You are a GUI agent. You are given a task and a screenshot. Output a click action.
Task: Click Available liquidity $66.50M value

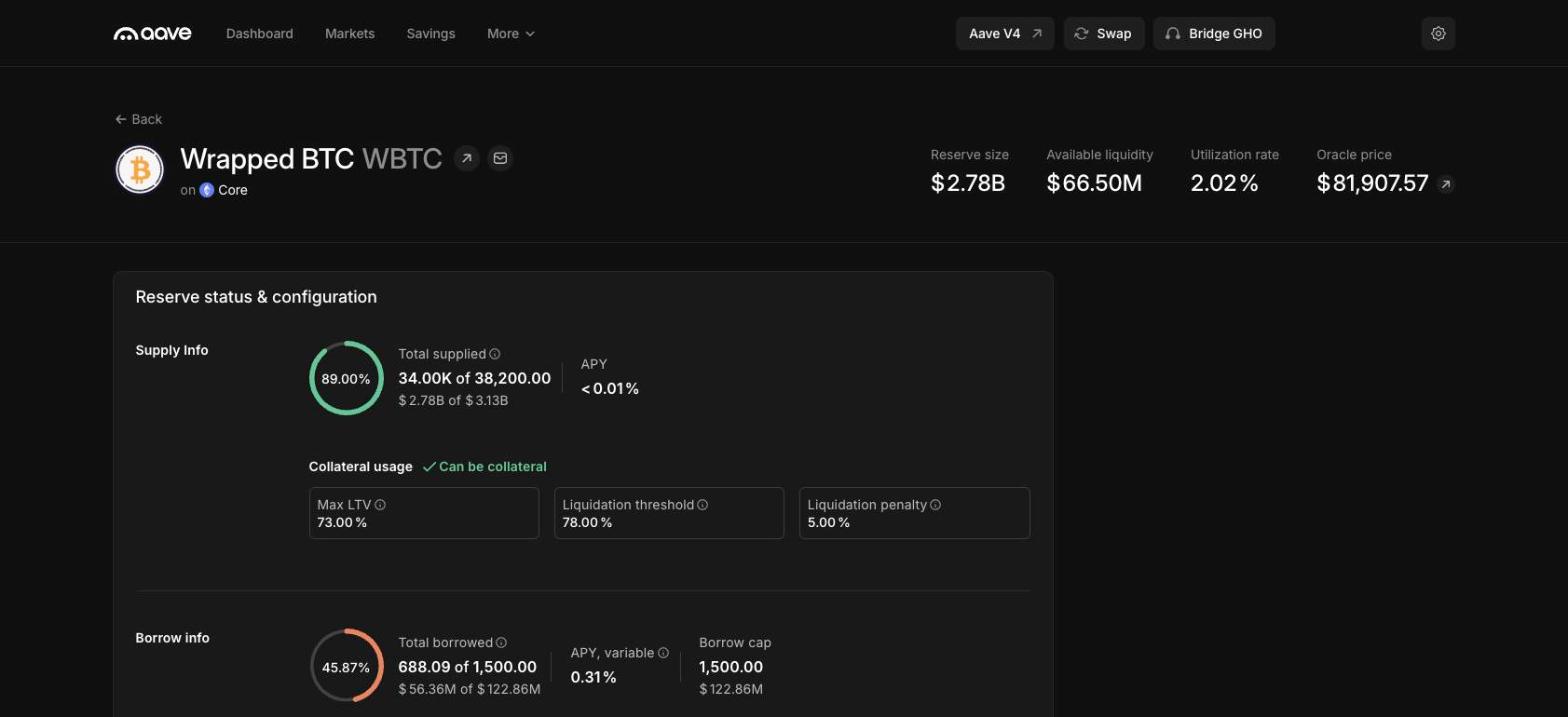(x=1094, y=183)
